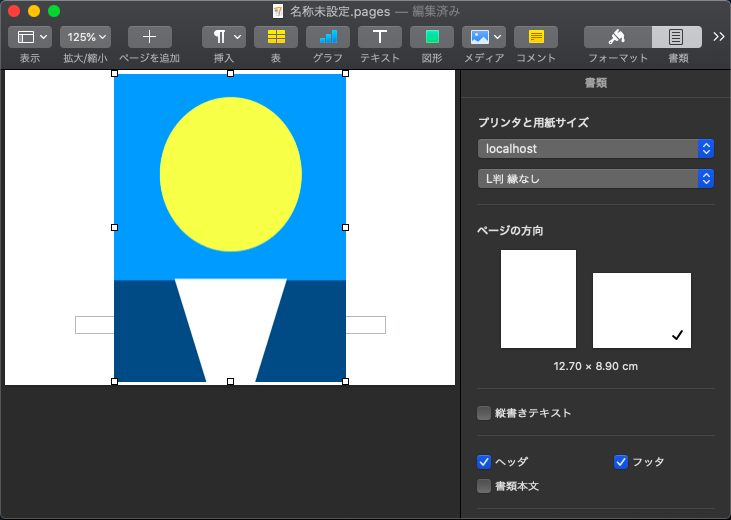731x520 pixels.
Task: Open the media menu in toolbar
Action: 484,37
